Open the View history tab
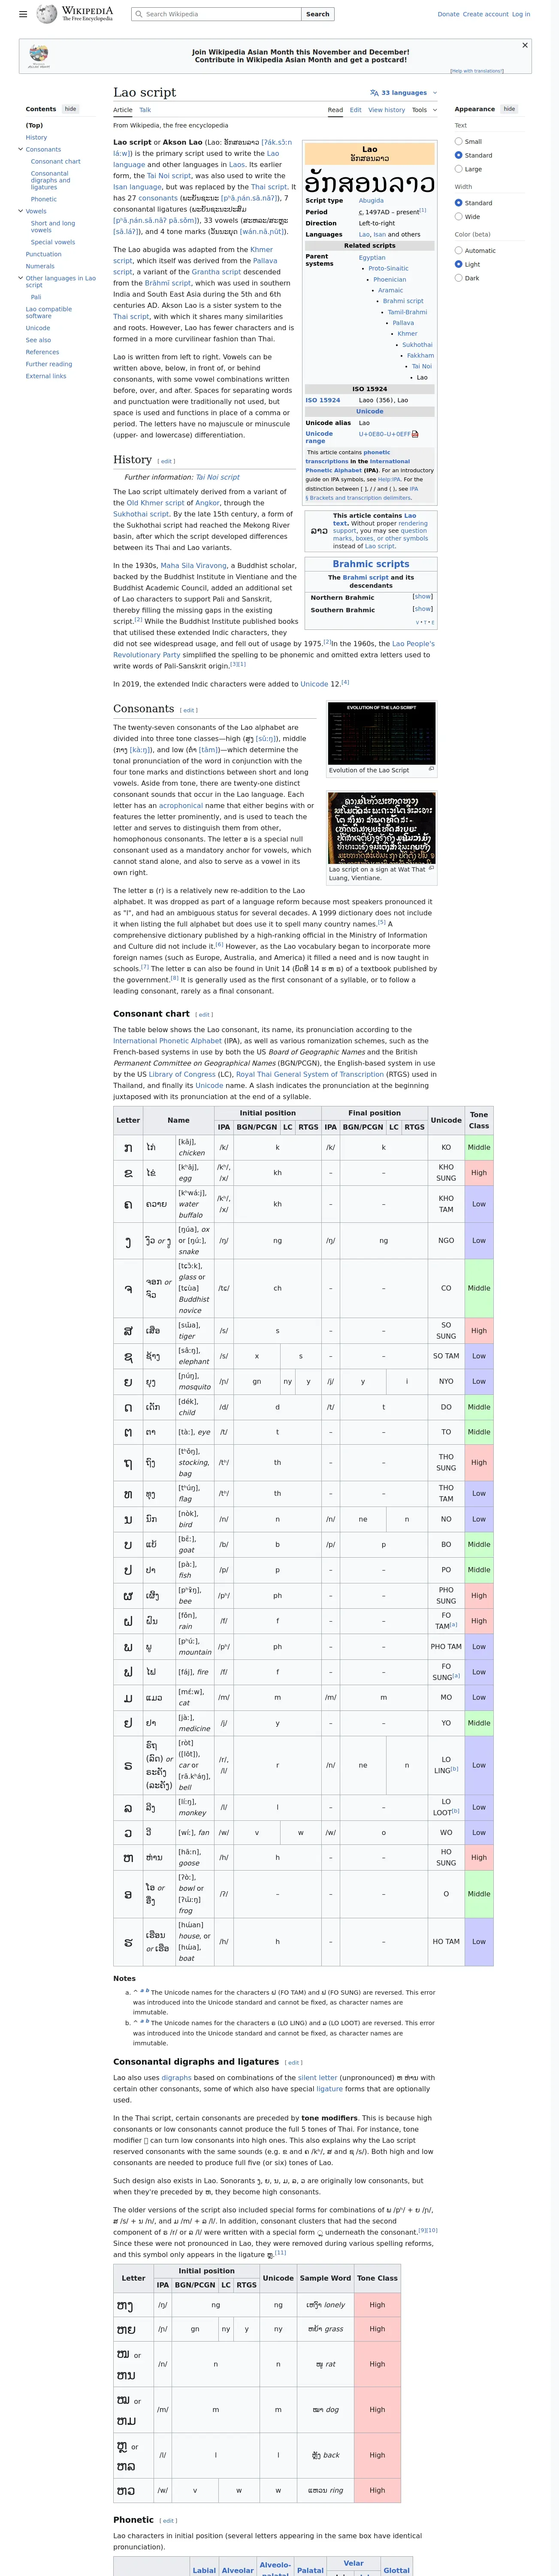The height and width of the screenshot is (2576, 559). click(x=386, y=110)
